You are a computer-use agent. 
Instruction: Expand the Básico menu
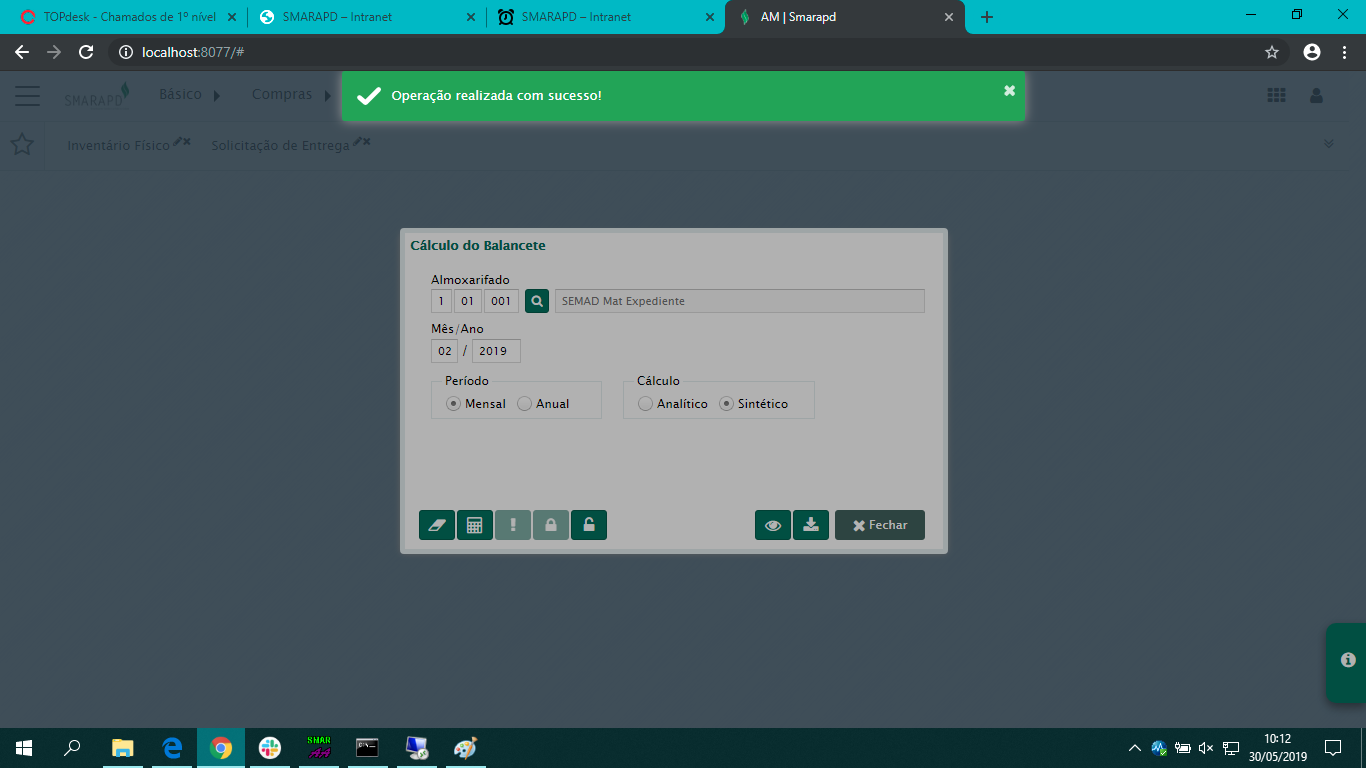click(x=190, y=94)
